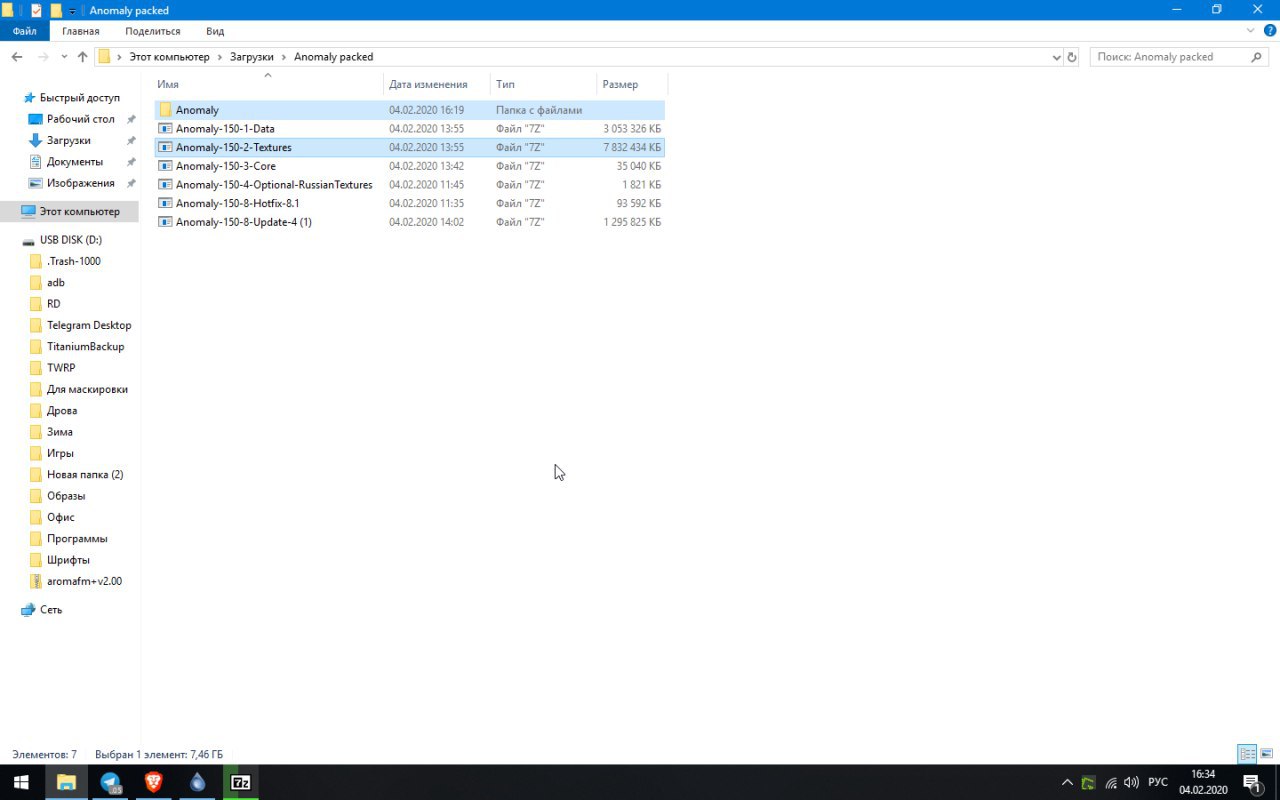Select Anomaly packed breadcrumb segment

pyautogui.click(x=333, y=57)
